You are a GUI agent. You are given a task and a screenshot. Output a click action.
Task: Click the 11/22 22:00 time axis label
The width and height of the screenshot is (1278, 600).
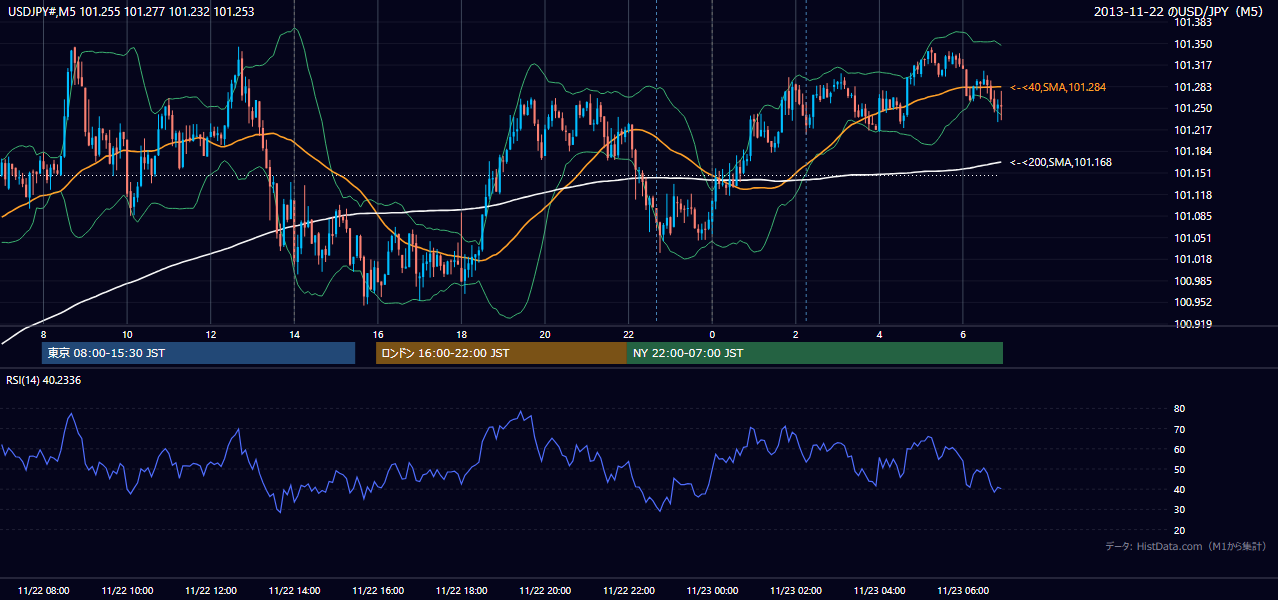tap(629, 591)
